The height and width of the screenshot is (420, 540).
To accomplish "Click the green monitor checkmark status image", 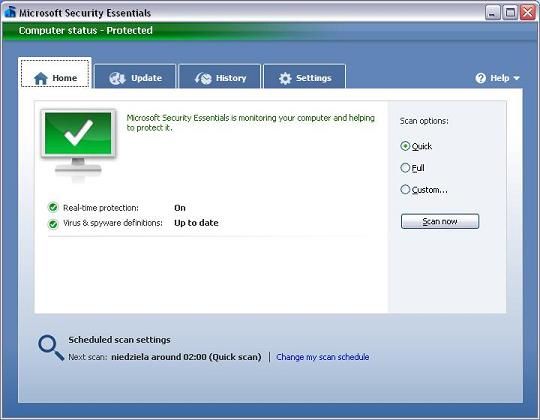I will click(78, 144).
